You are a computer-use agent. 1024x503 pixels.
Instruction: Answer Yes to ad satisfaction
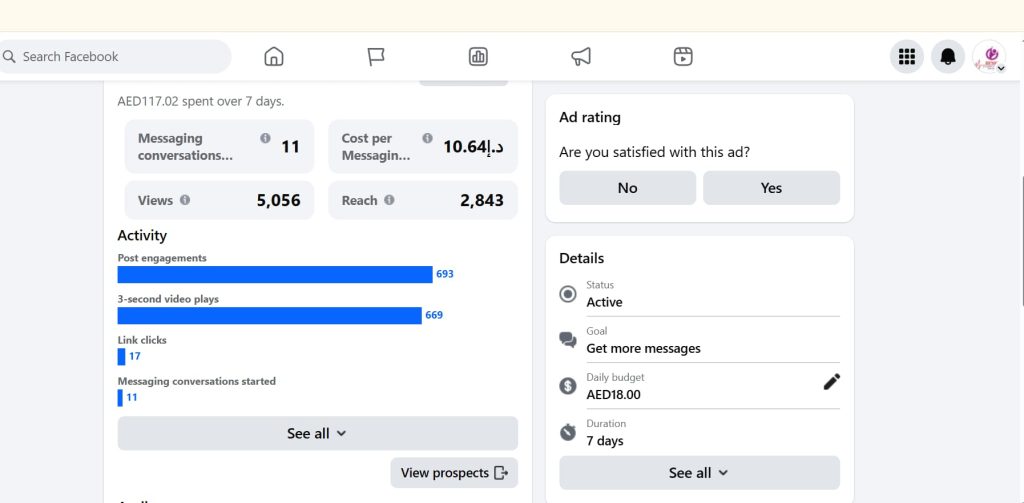tap(771, 188)
